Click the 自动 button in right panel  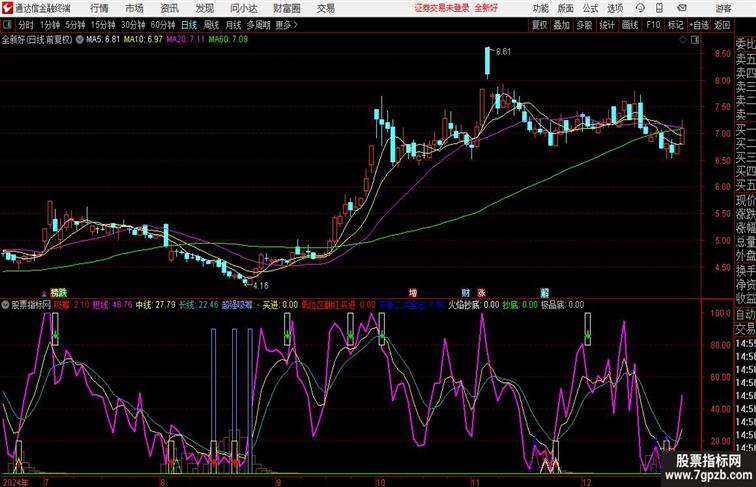745,314
